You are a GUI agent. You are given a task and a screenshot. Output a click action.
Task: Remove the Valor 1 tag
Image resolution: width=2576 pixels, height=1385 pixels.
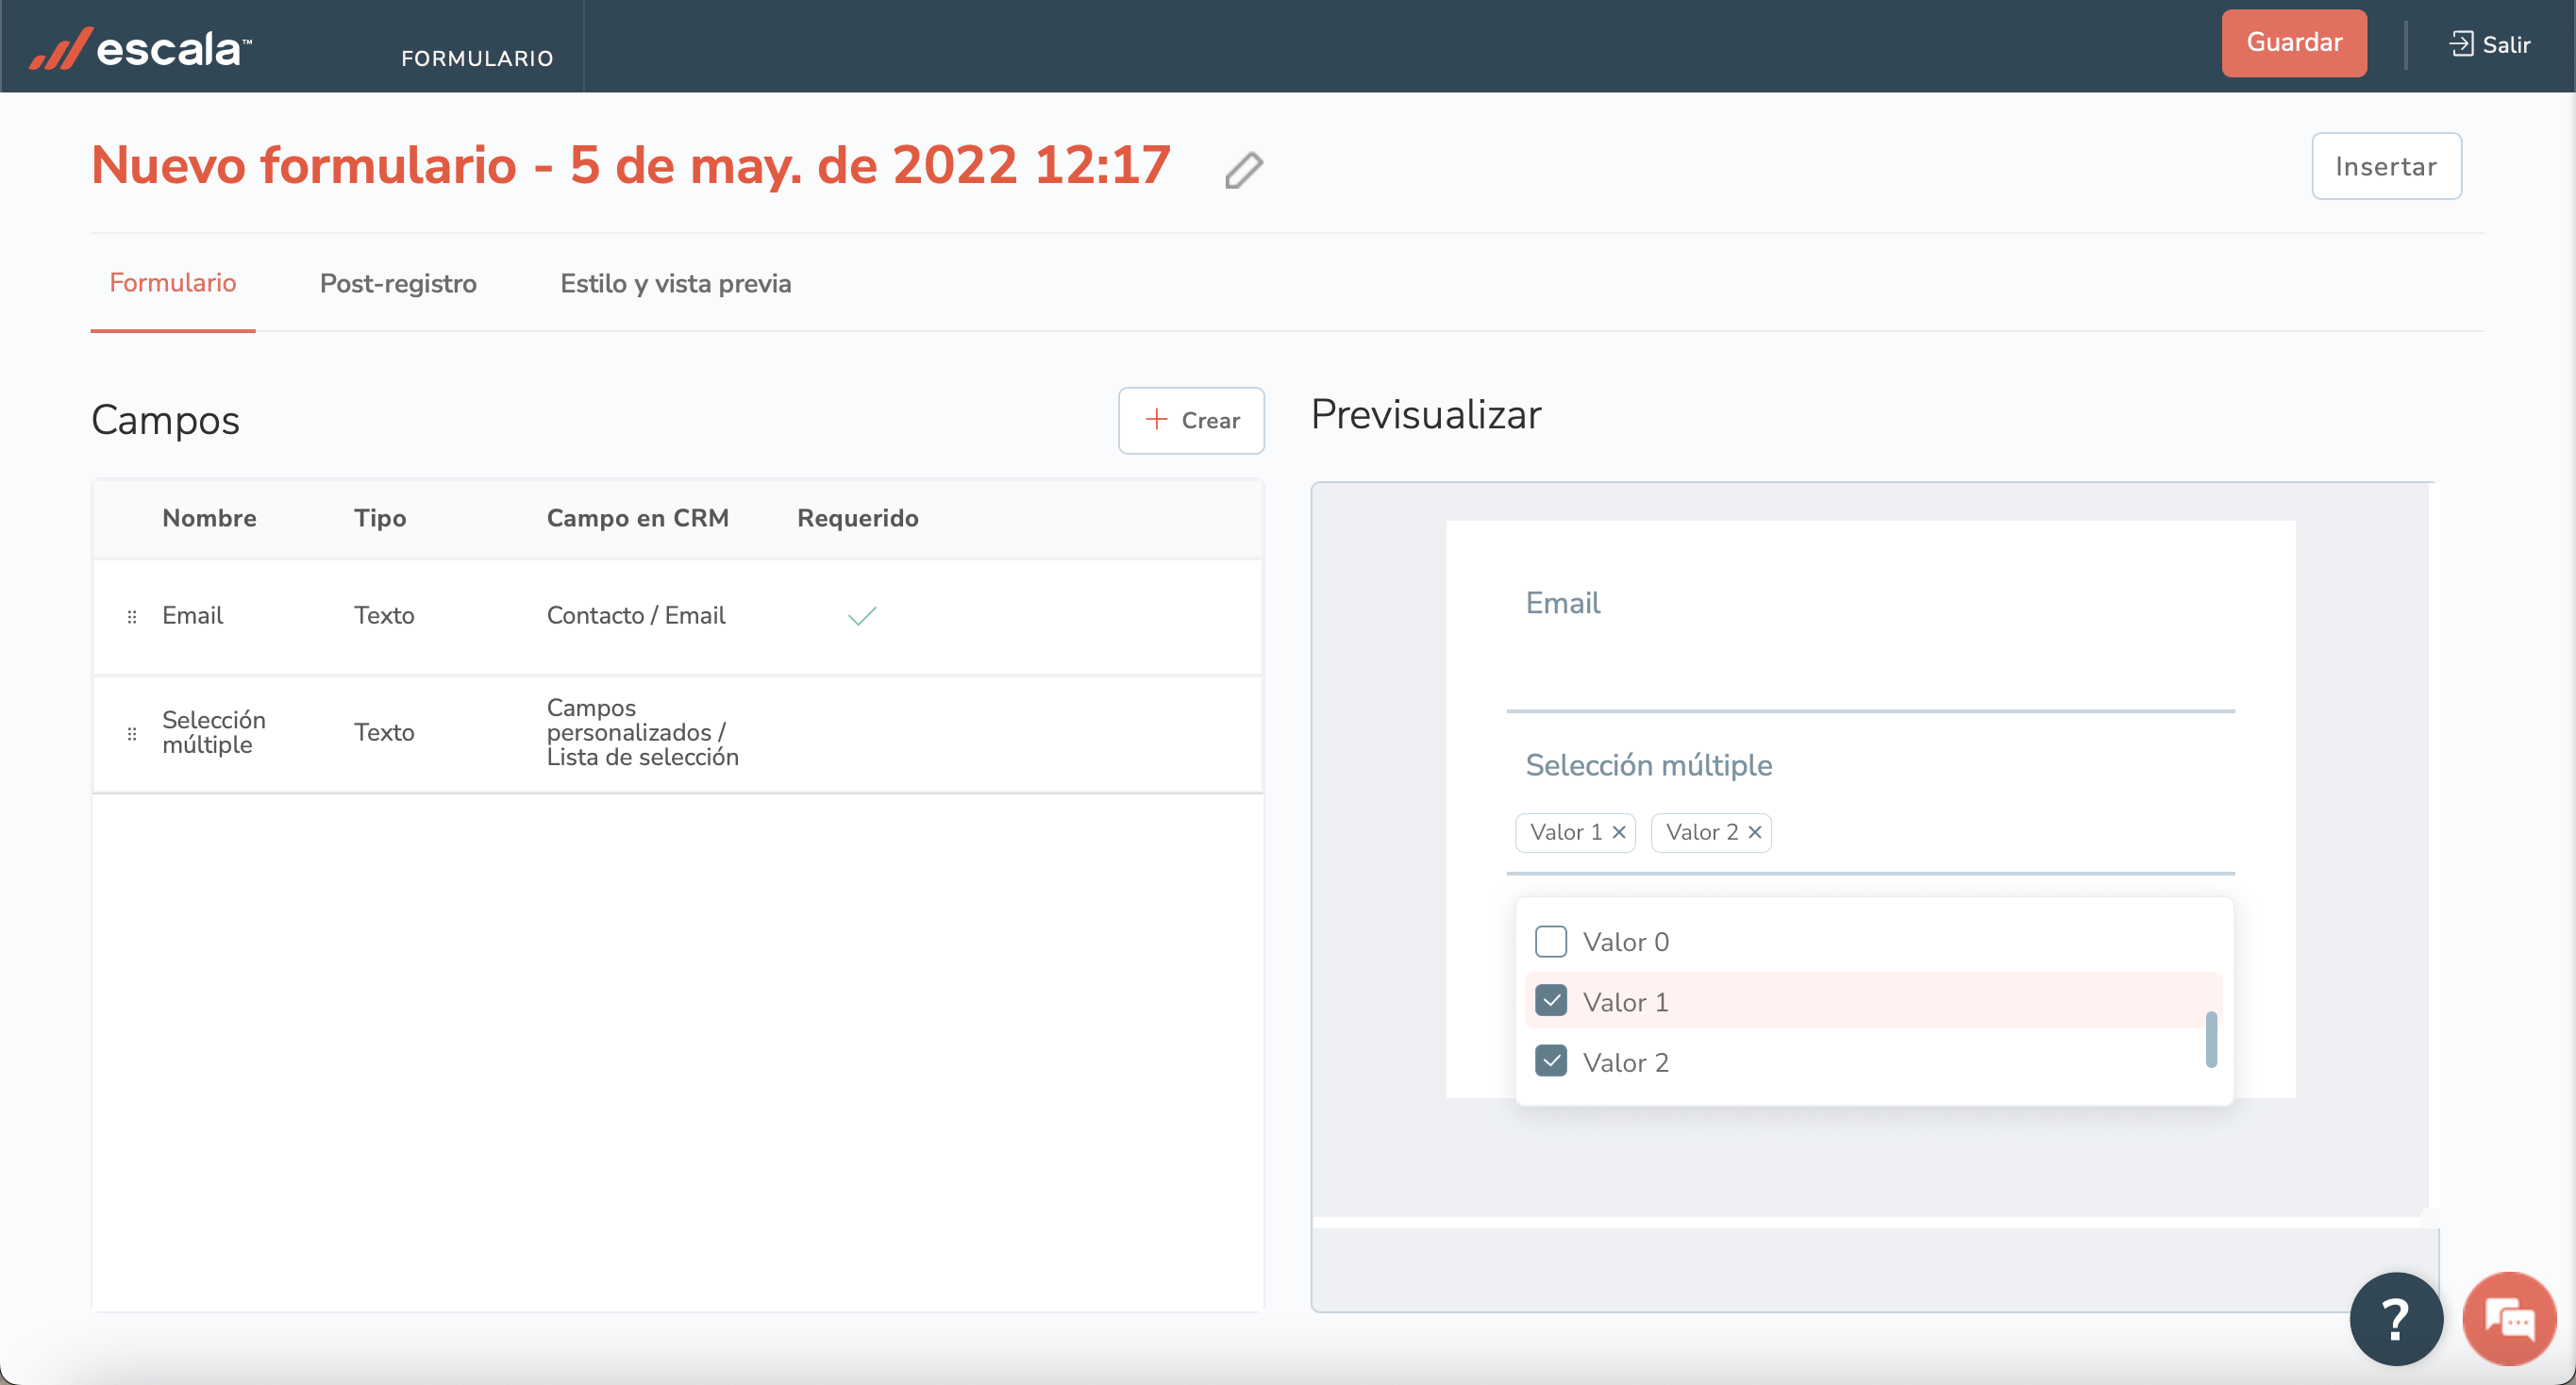pos(1619,832)
